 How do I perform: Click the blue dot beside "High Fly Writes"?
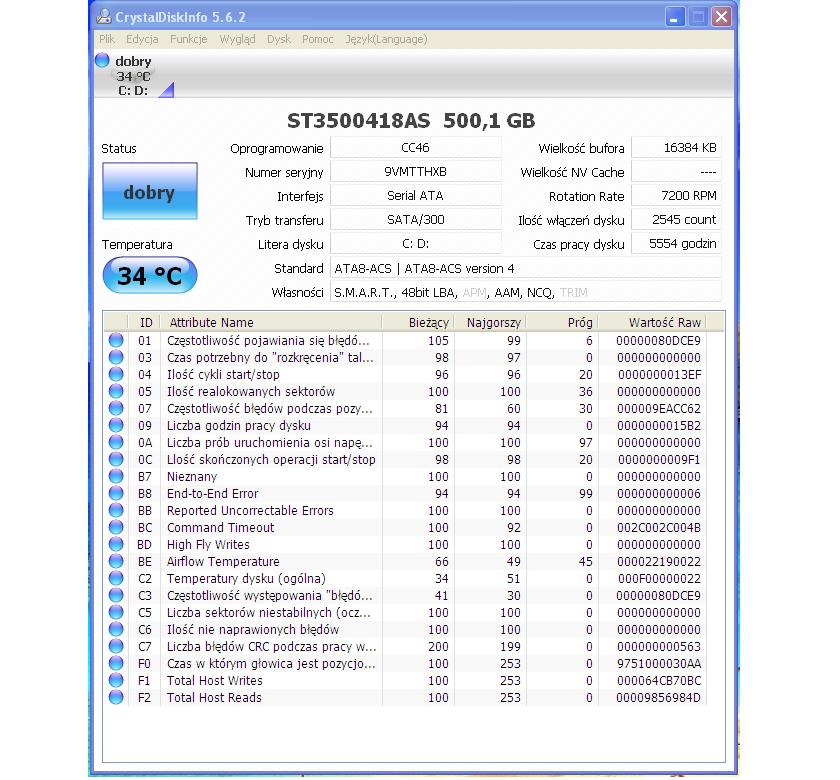(x=116, y=545)
